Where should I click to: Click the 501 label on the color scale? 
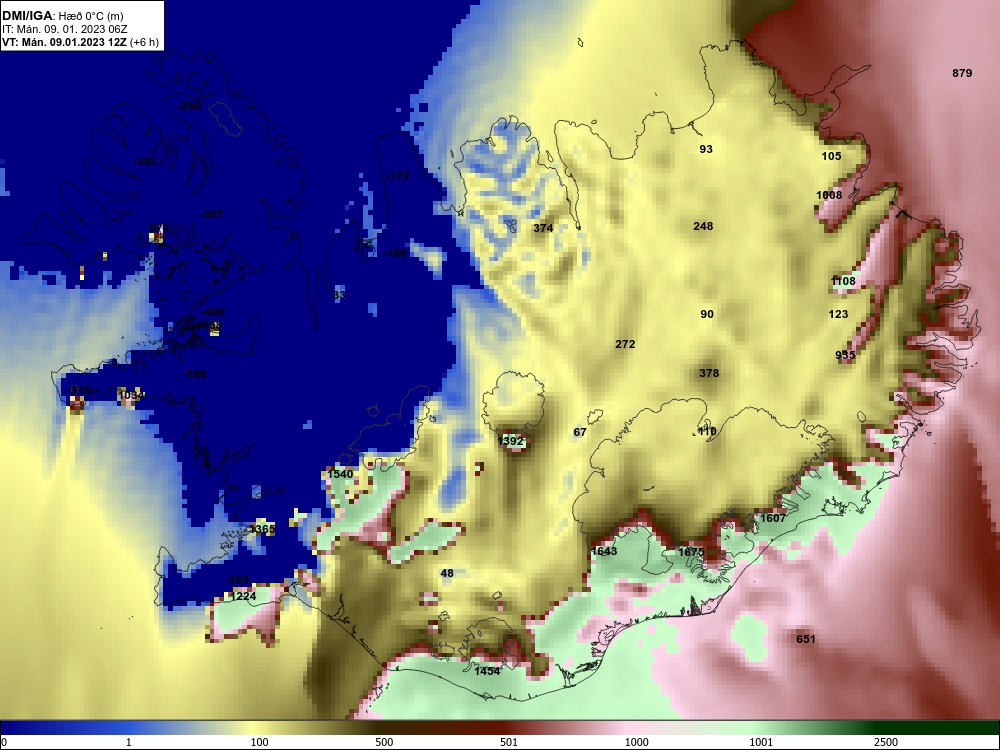point(509,742)
